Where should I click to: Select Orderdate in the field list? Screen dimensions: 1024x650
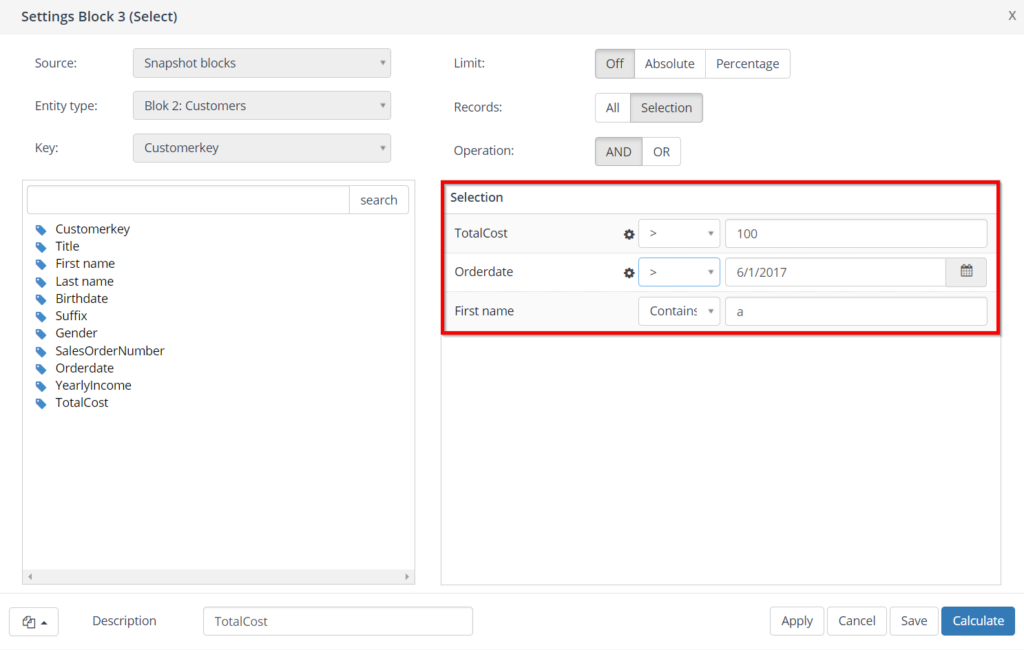[84, 368]
